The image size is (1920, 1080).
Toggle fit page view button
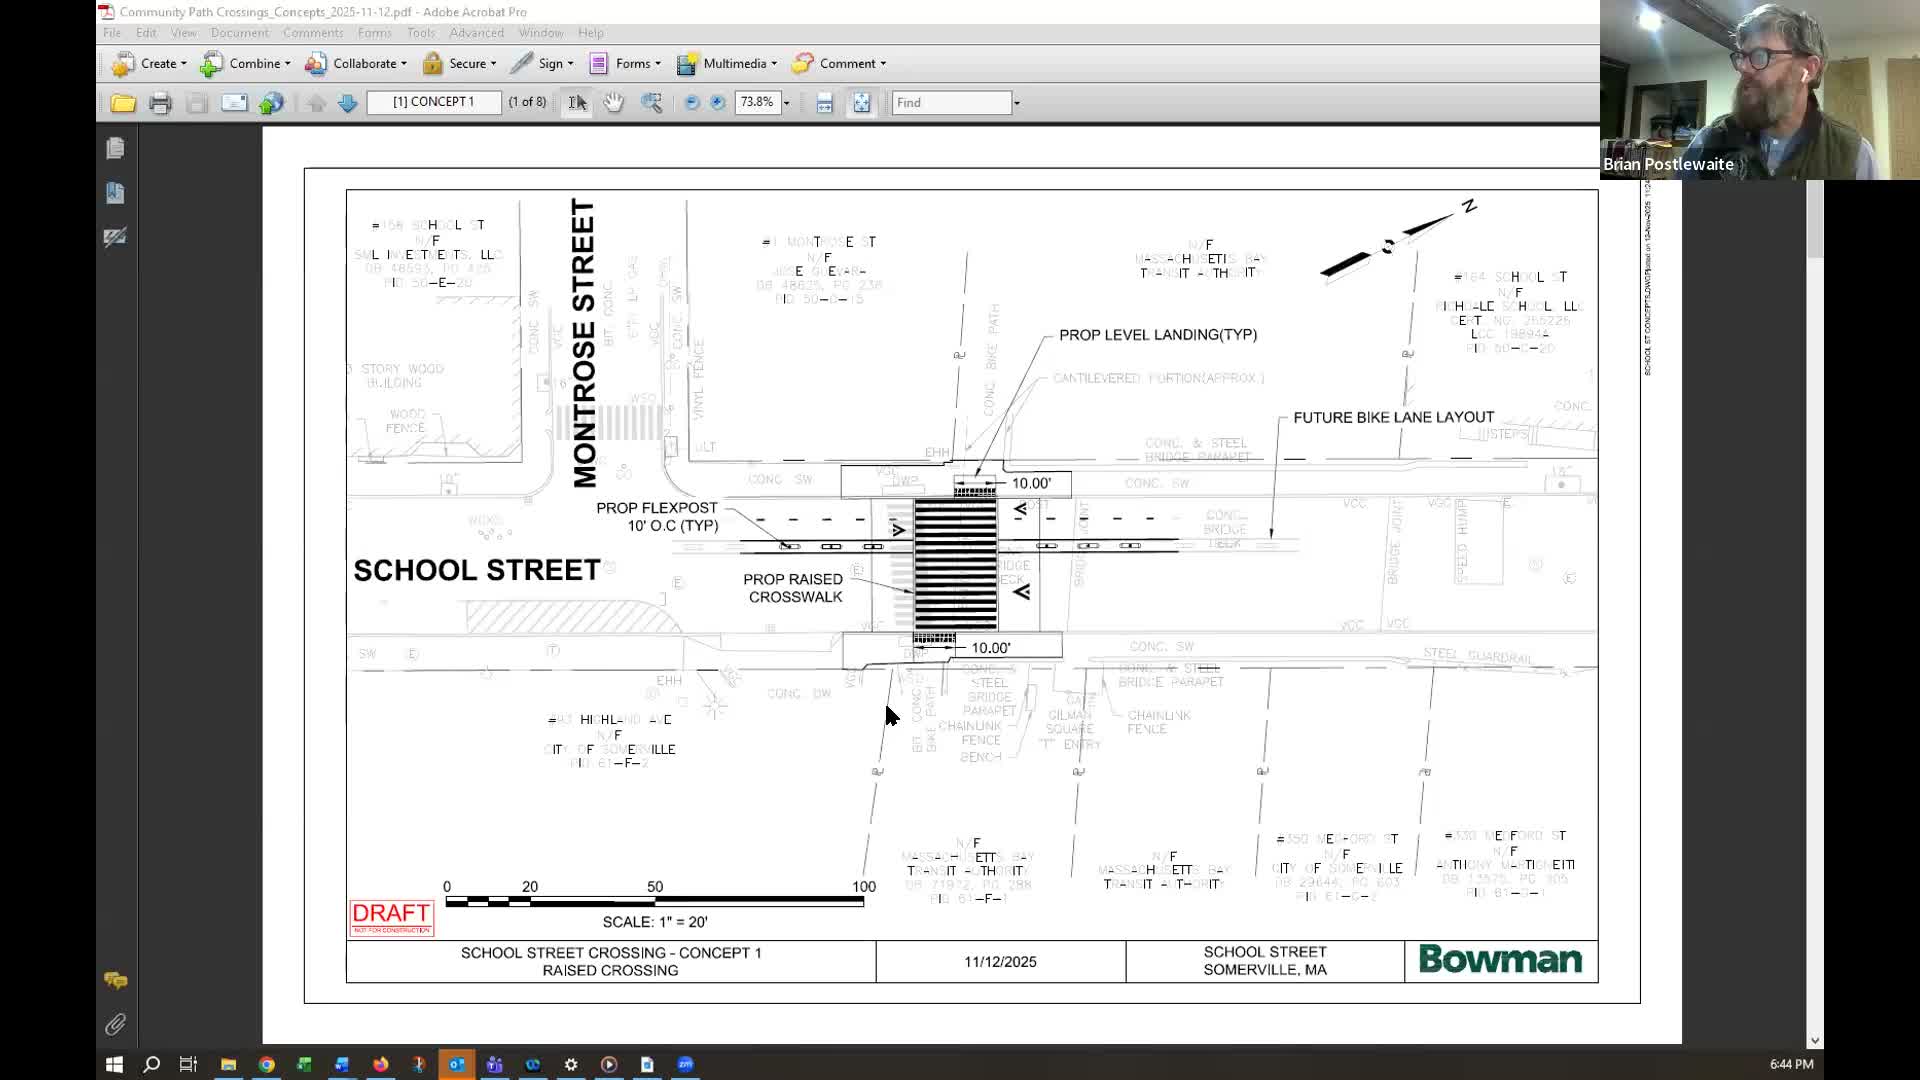pos(862,102)
